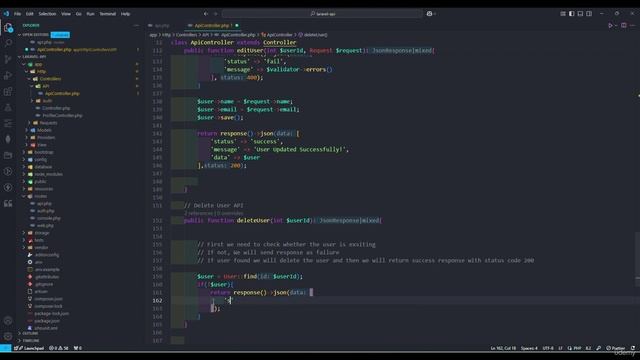Click the Run Code play icon

(611, 25)
